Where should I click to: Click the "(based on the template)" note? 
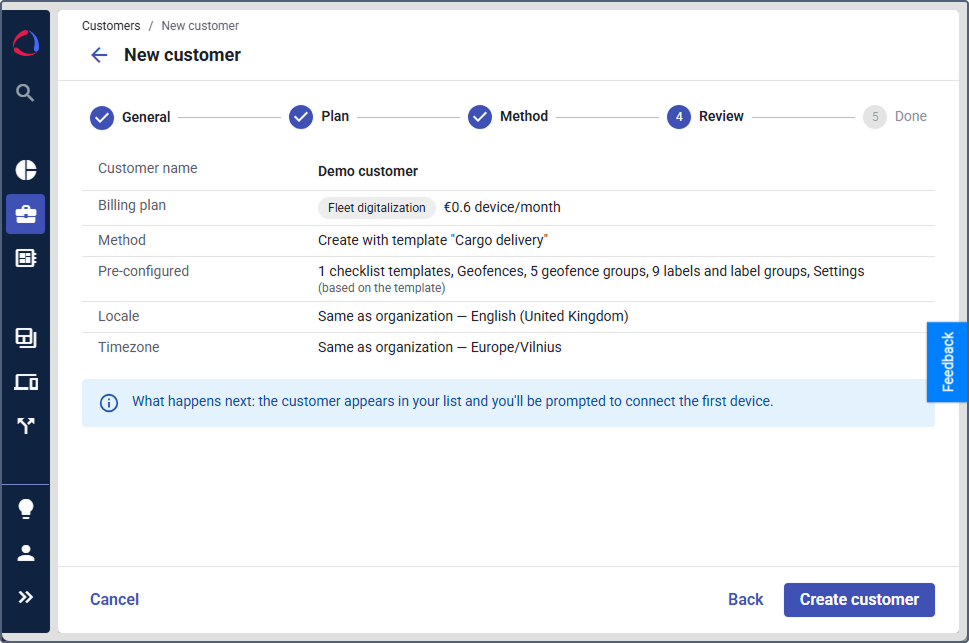(x=381, y=288)
